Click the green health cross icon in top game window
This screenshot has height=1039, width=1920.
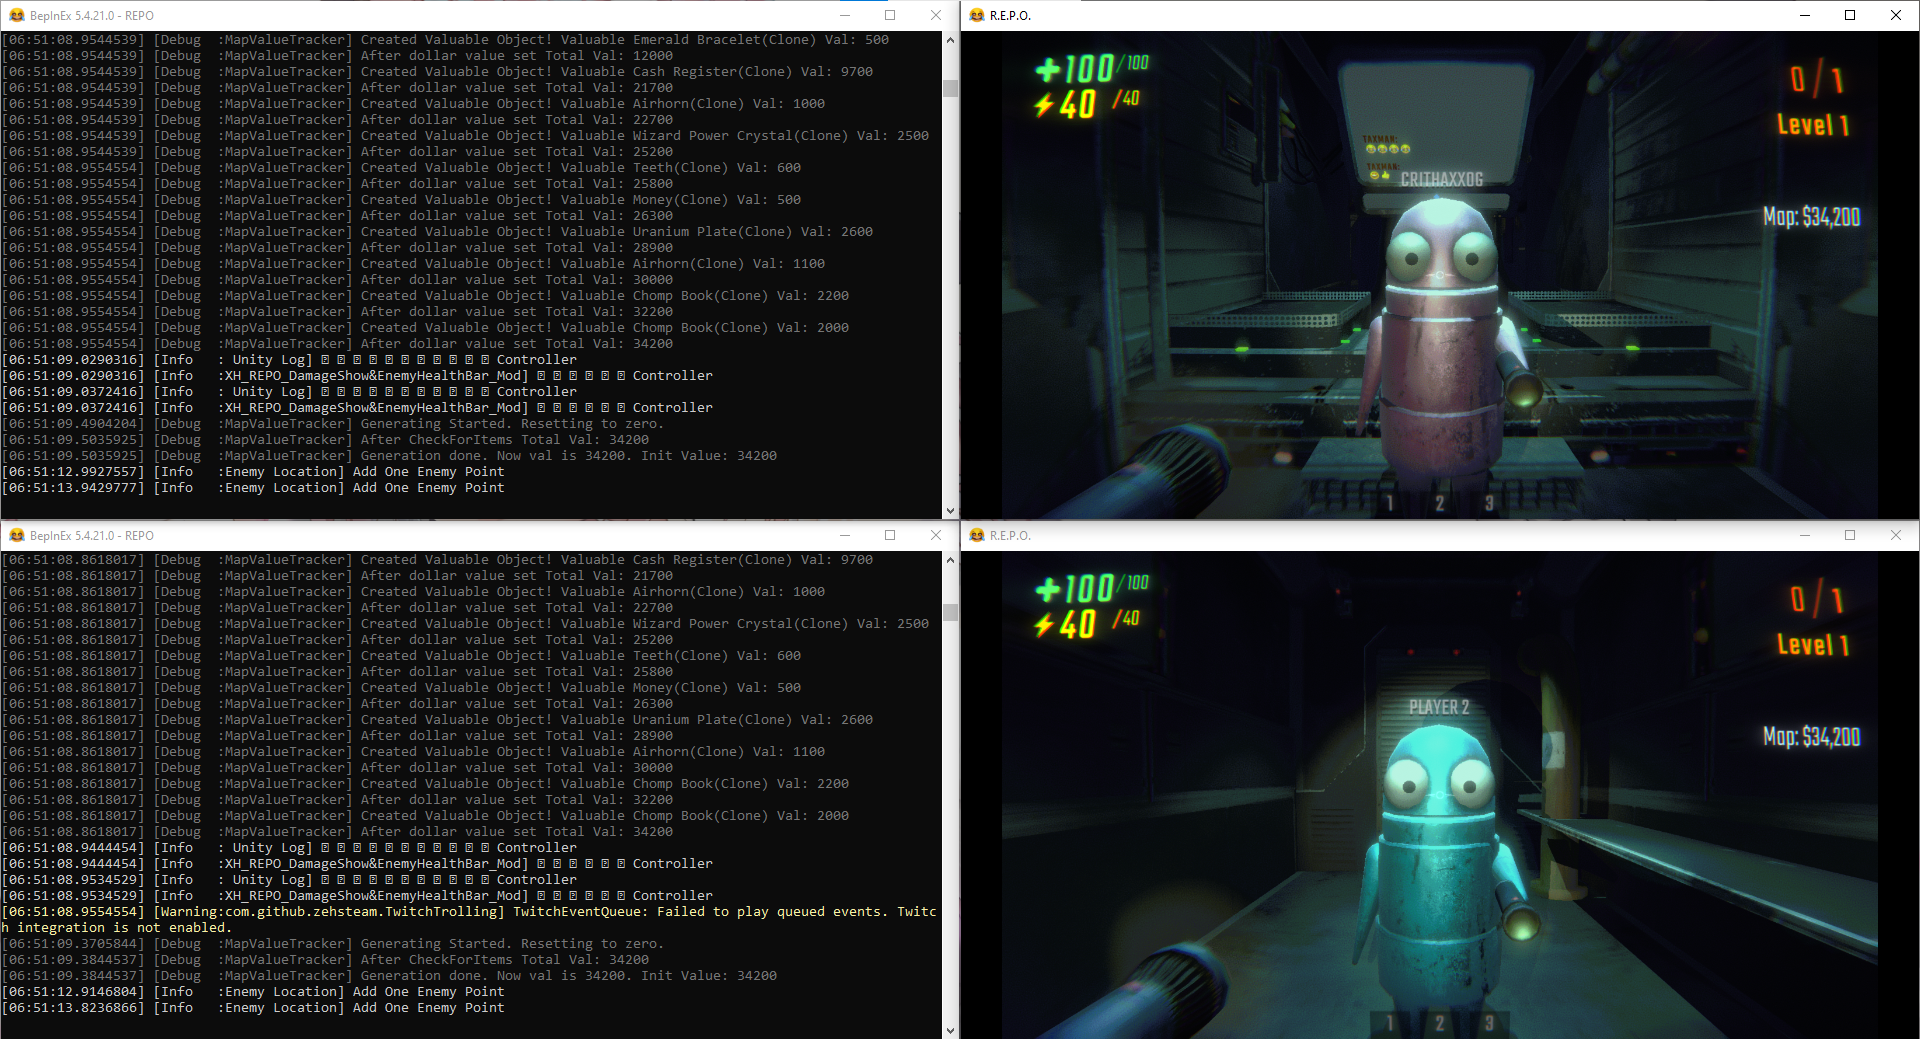pos(1048,69)
